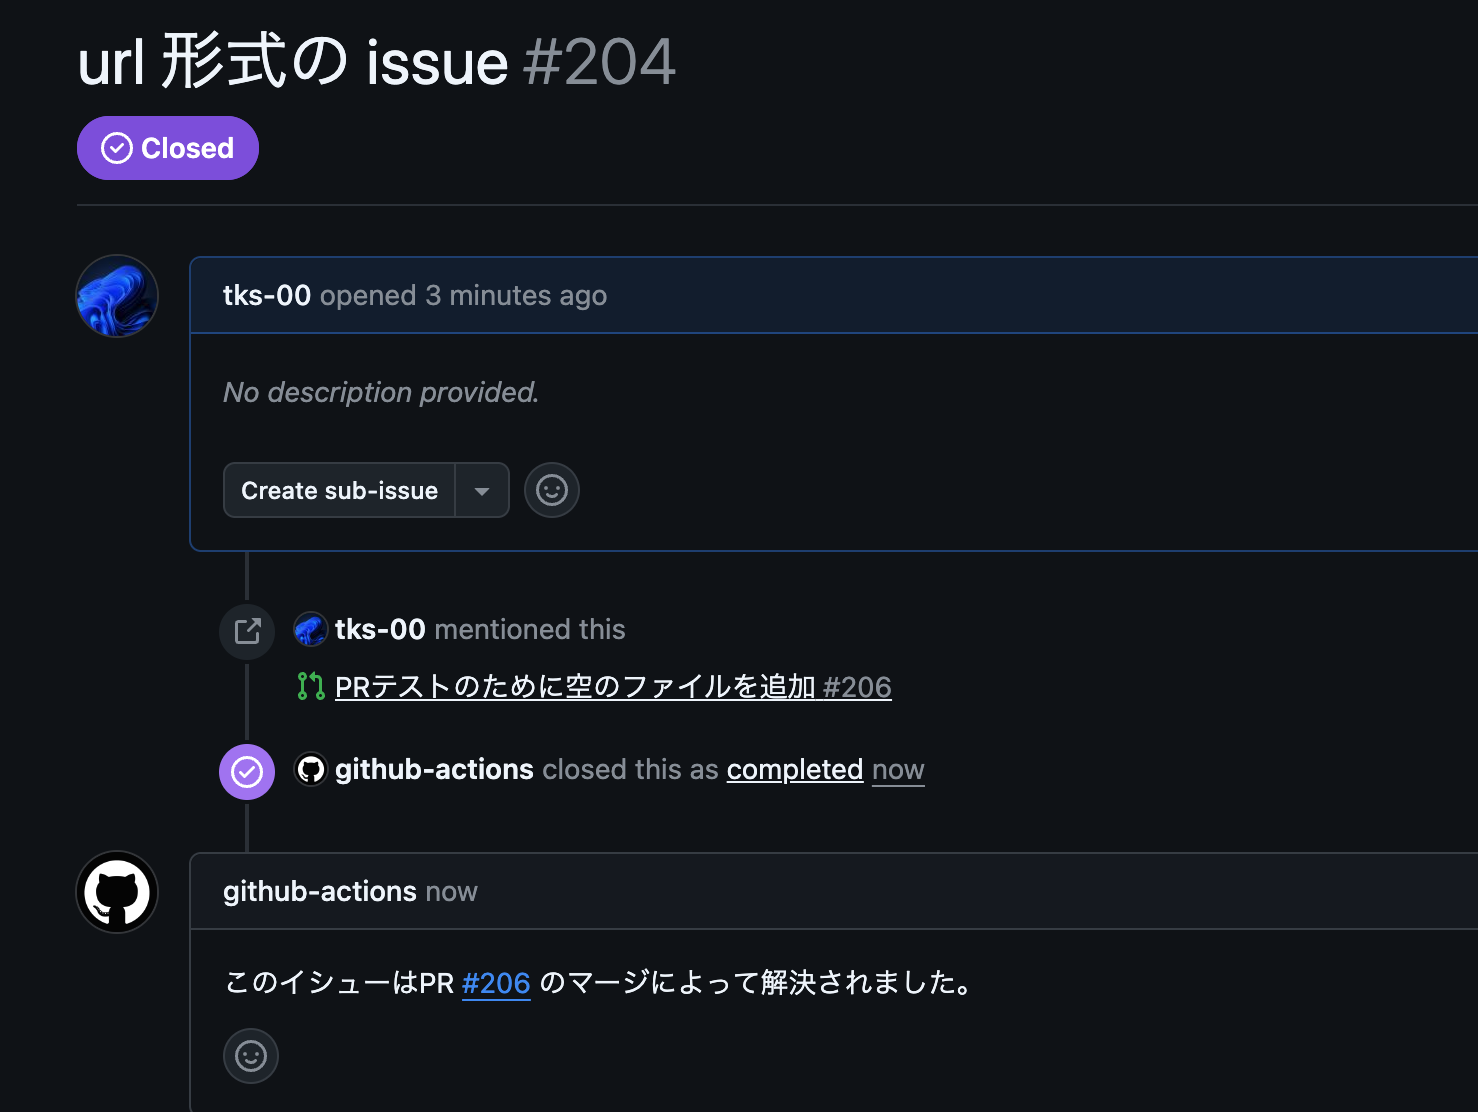The width and height of the screenshot is (1478, 1112).
Task: Click the github-actions octocat avatar on the comment
Action: click(x=116, y=892)
